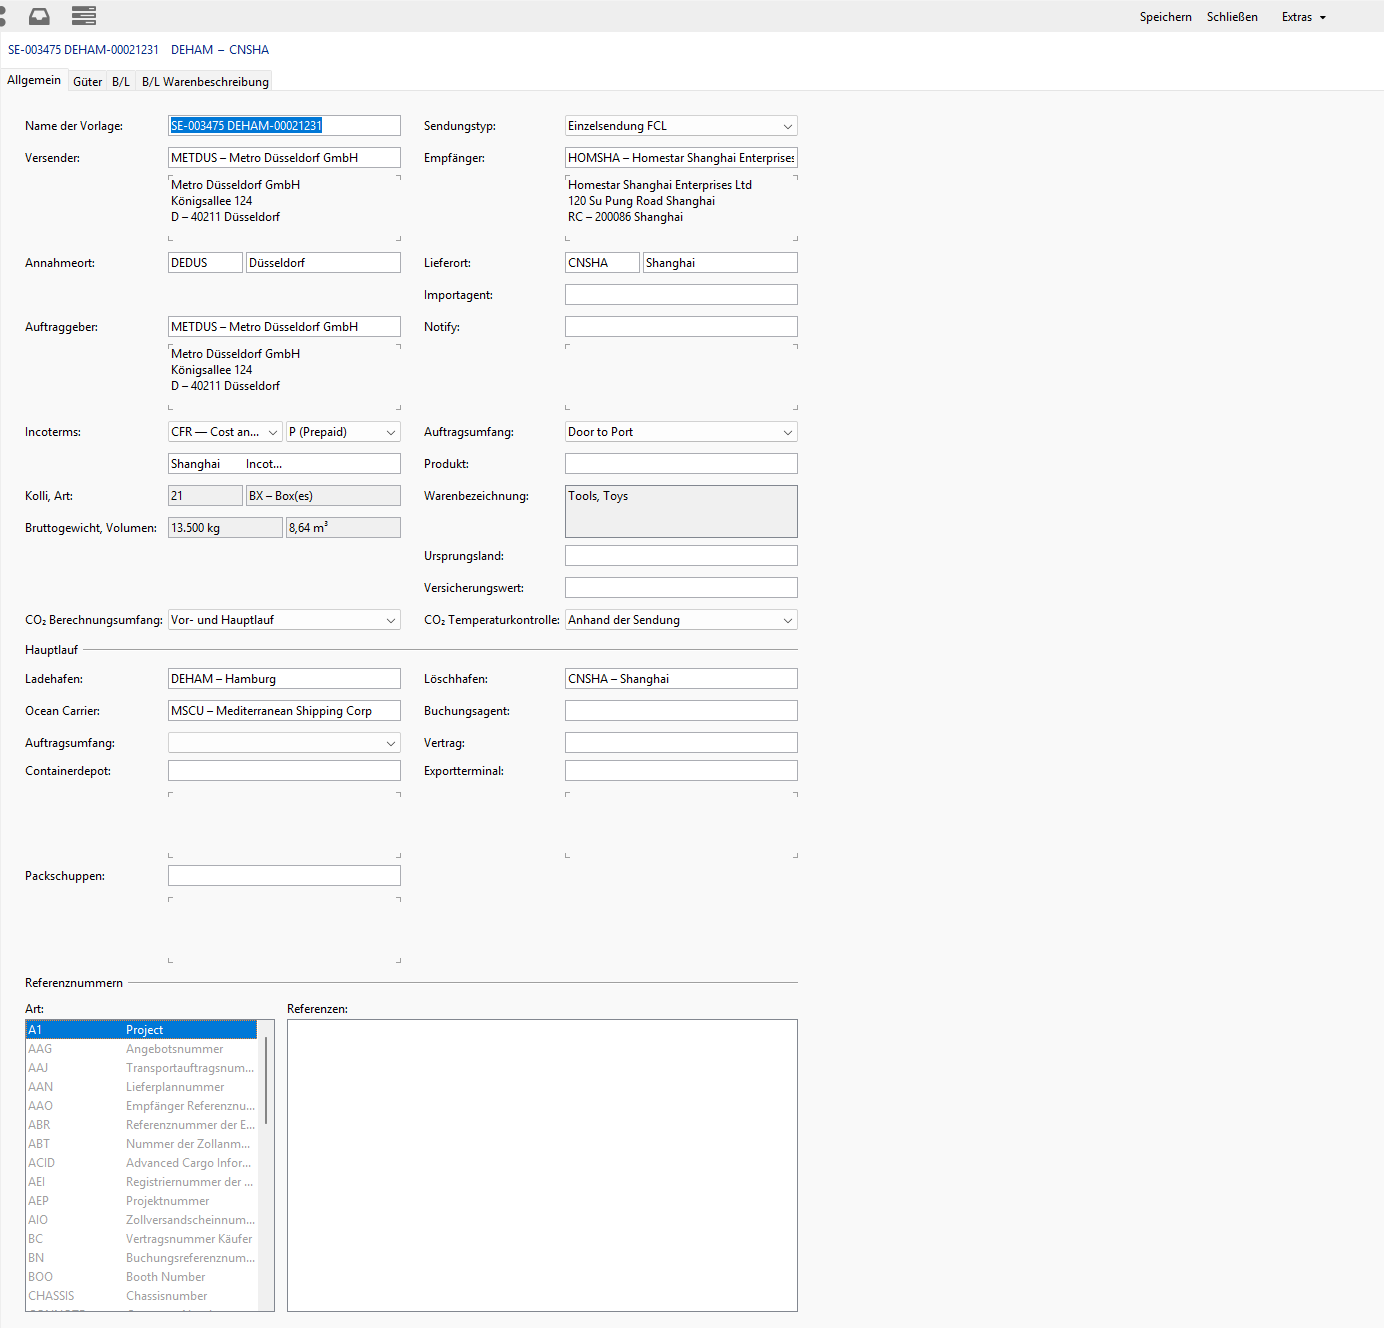Open the P (Prepaid) dropdown
Image resolution: width=1384 pixels, height=1328 pixels.
pyautogui.click(x=390, y=432)
